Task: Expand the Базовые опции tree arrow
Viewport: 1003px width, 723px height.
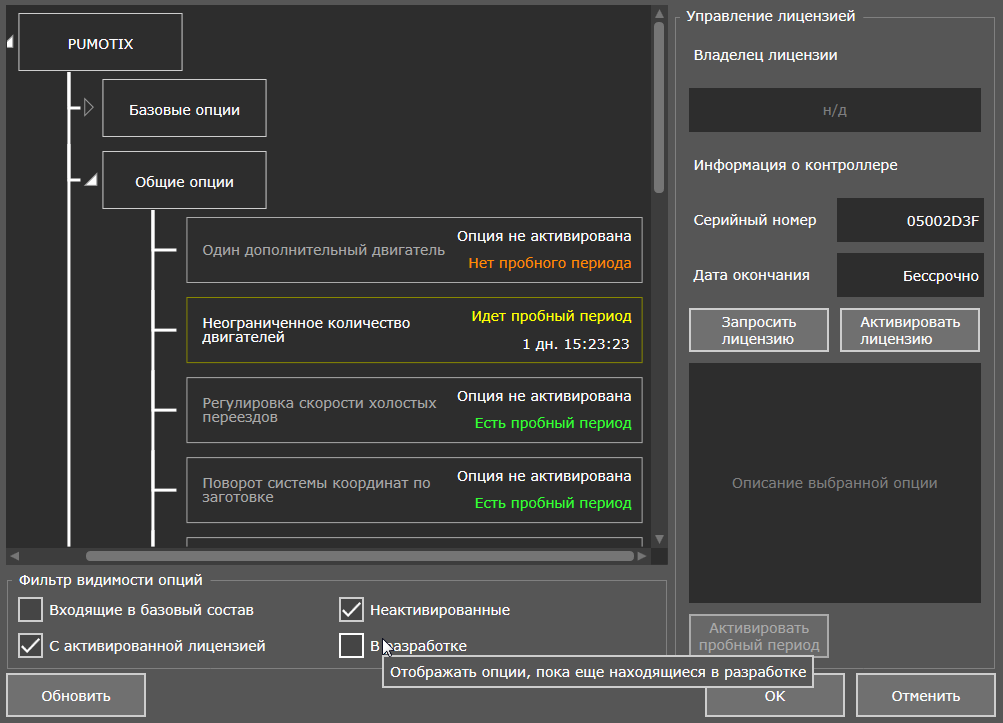Action: pos(89,107)
